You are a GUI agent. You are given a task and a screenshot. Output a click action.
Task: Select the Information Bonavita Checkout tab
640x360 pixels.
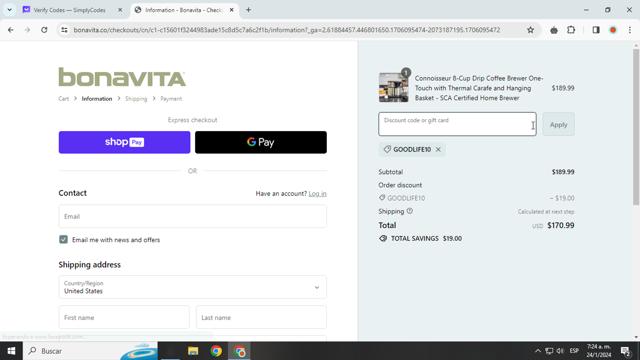[x=184, y=10]
